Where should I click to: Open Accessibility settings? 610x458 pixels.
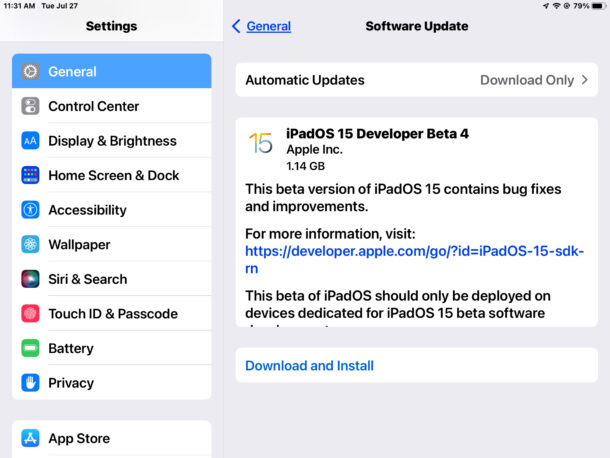[112, 210]
